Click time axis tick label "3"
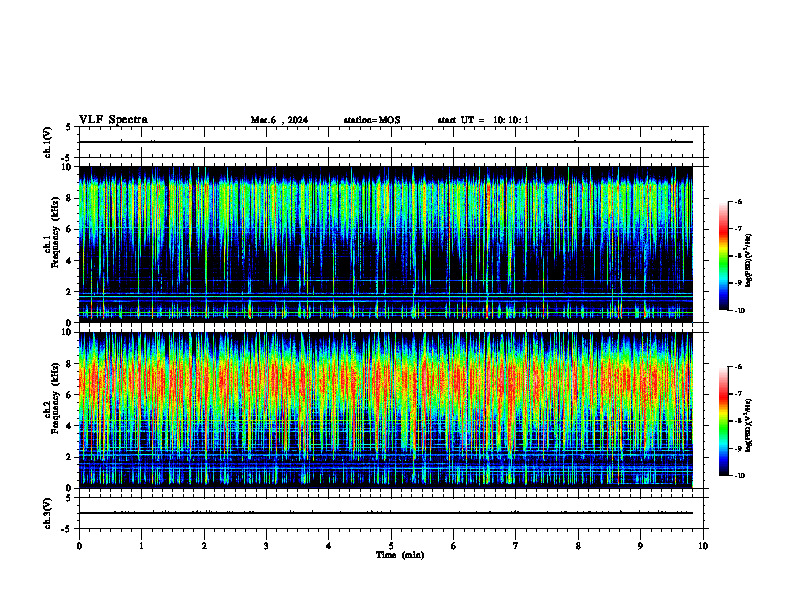This screenshot has height=612, width=792. [x=266, y=546]
